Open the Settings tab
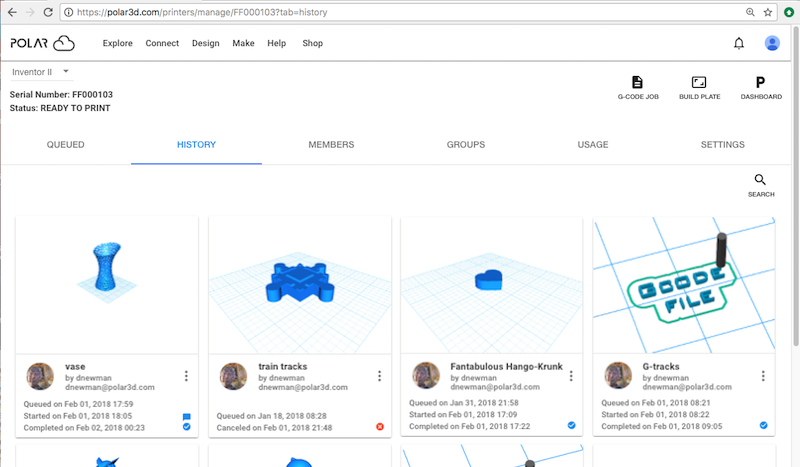Screen dimensions: 800x467 pyautogui.click(x=722, y=144)
